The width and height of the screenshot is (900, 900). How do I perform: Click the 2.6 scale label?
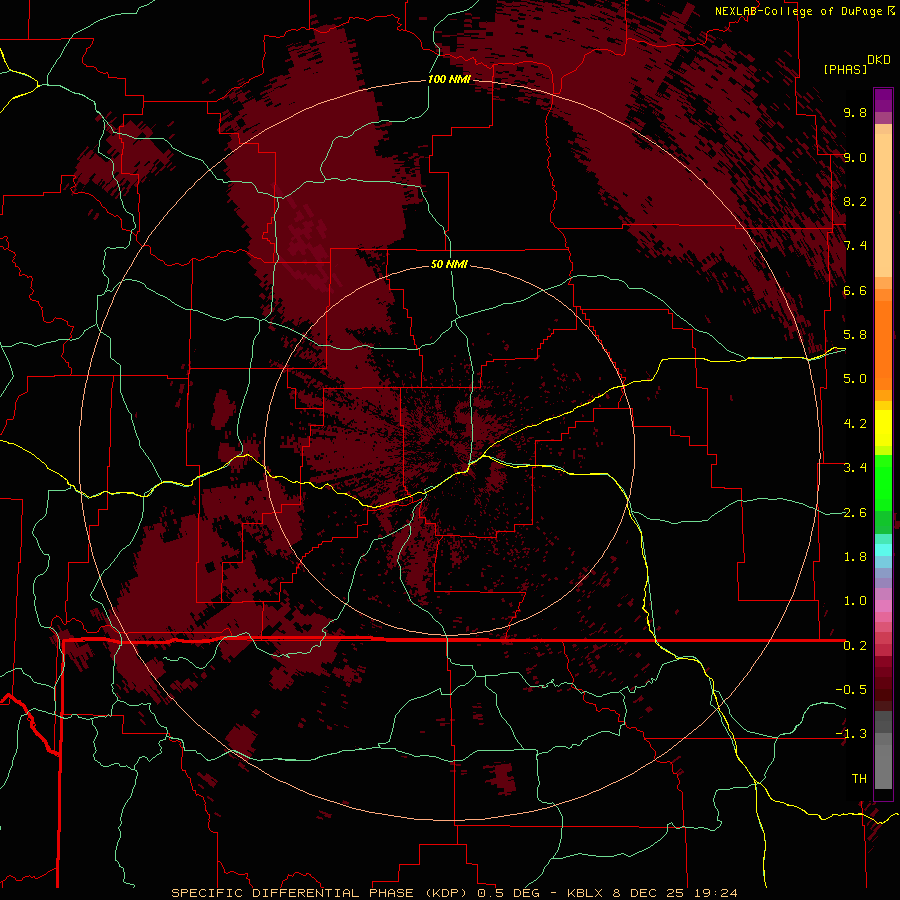click(x=855, y=513)
